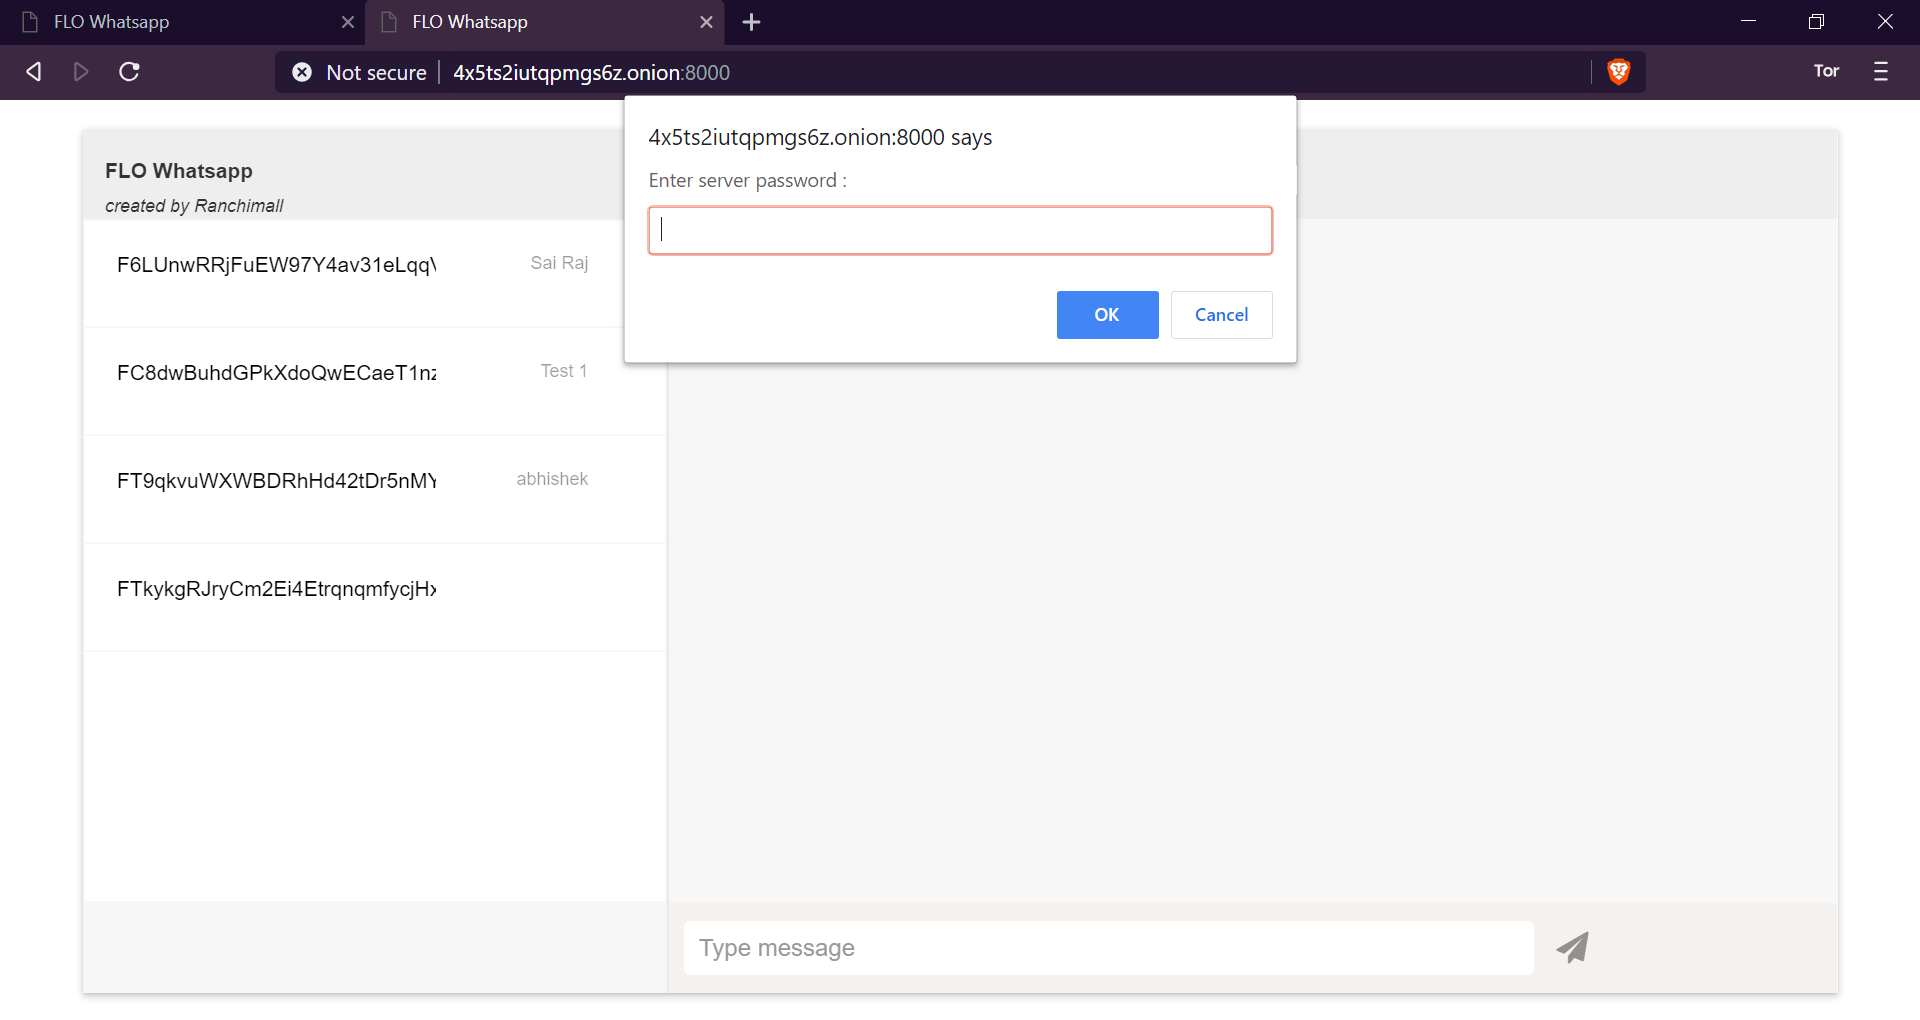Close the first FLO Whatsapp tab

click(x=348, y=22)
